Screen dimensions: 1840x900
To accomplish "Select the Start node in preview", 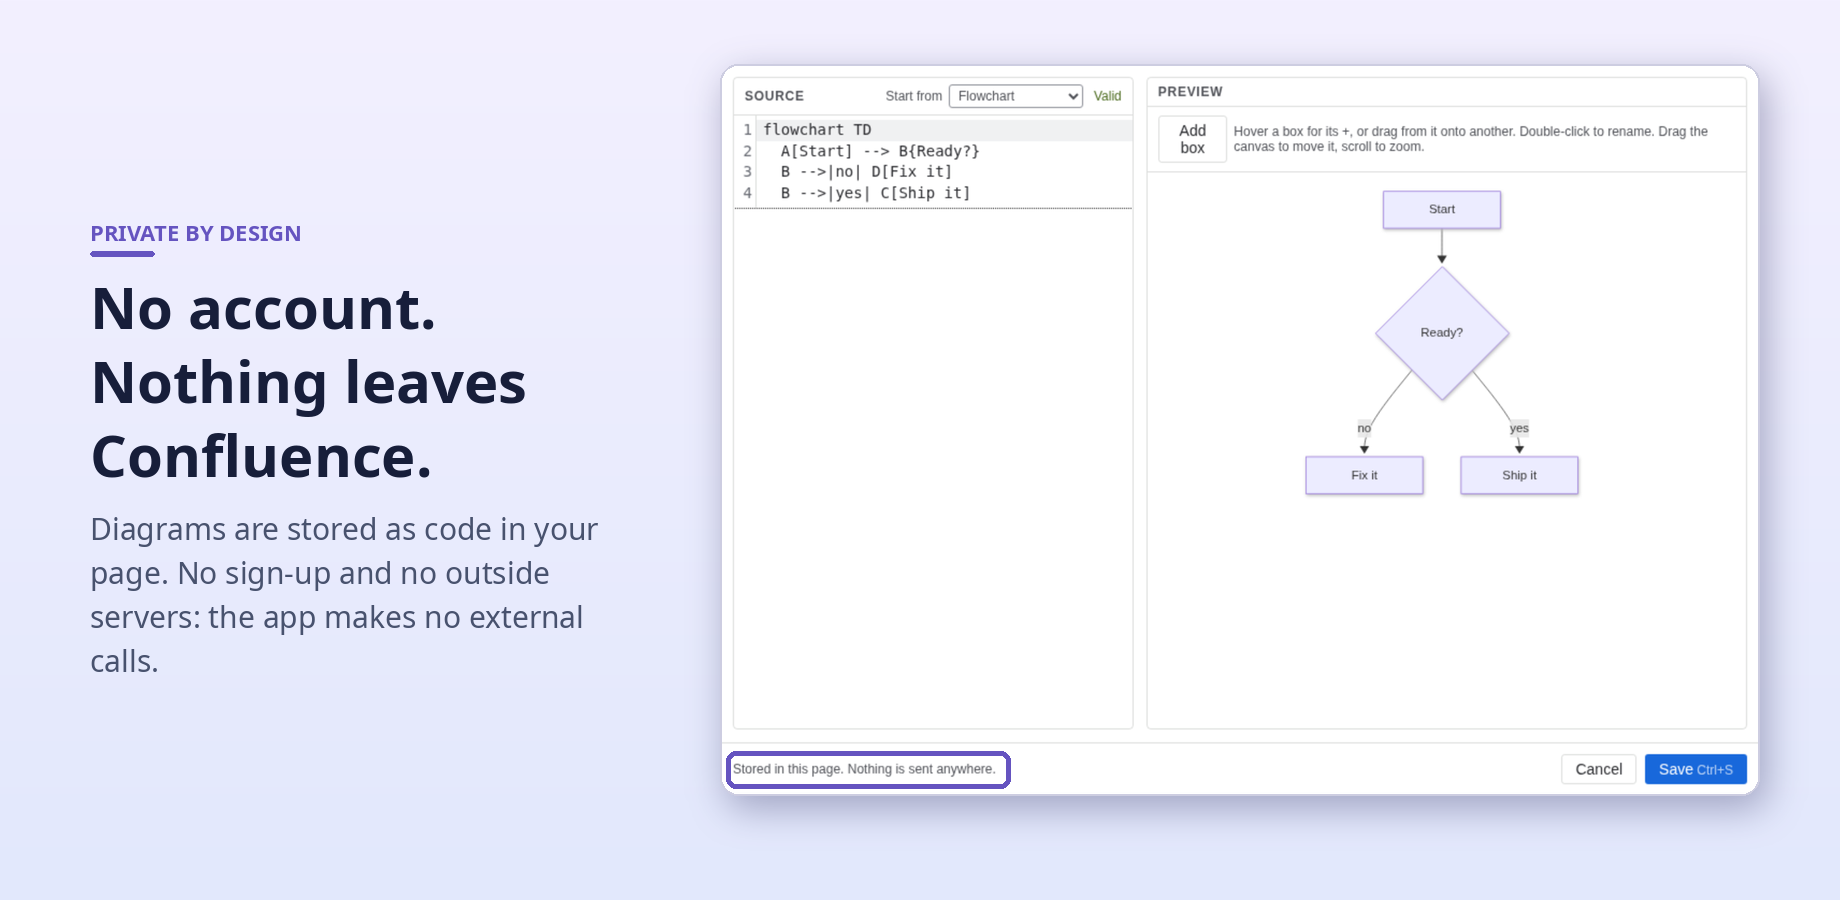I will coord(1441,210).
